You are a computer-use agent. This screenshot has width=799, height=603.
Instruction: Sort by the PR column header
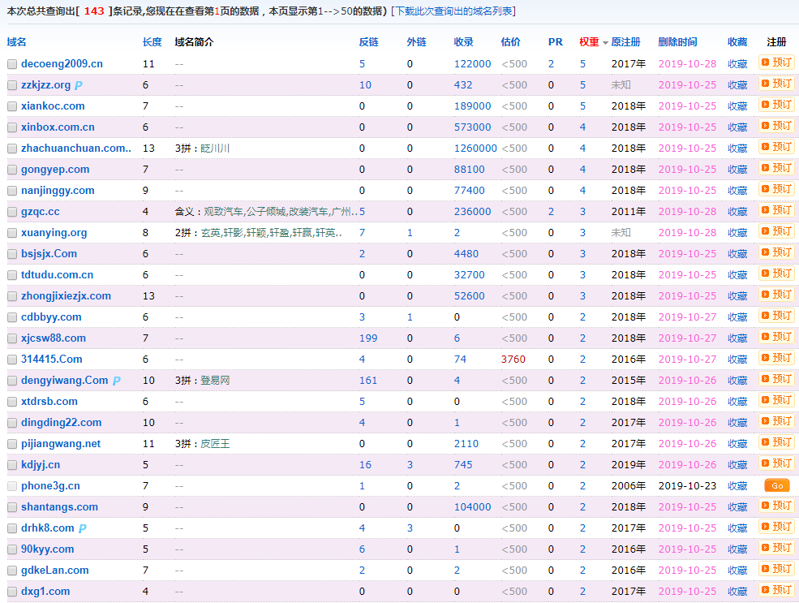pyautogui.click(x=555, y=42)
